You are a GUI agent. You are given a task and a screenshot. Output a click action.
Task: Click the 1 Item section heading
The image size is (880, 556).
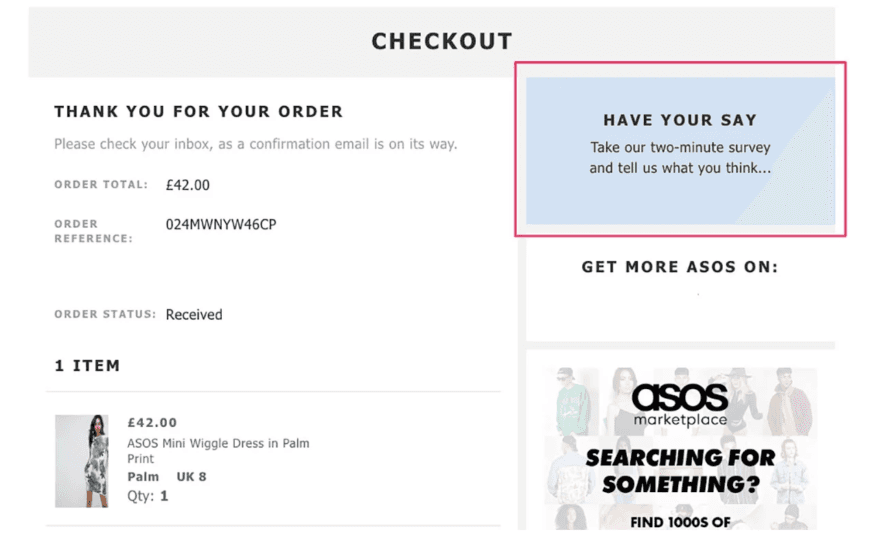pyautogui.click(x=87, y=366)
